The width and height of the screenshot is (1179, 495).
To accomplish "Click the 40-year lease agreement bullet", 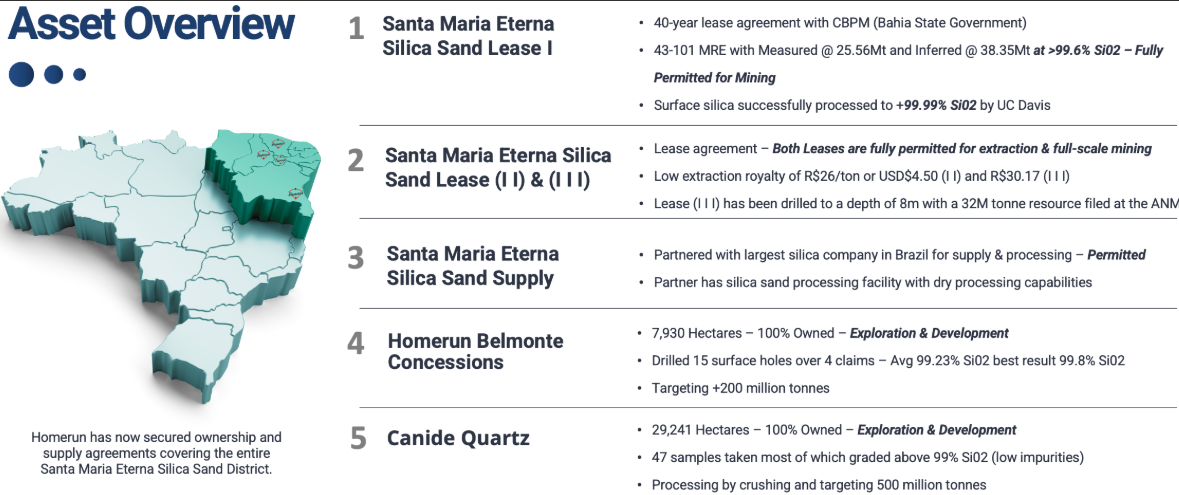I will click(840, 22).
